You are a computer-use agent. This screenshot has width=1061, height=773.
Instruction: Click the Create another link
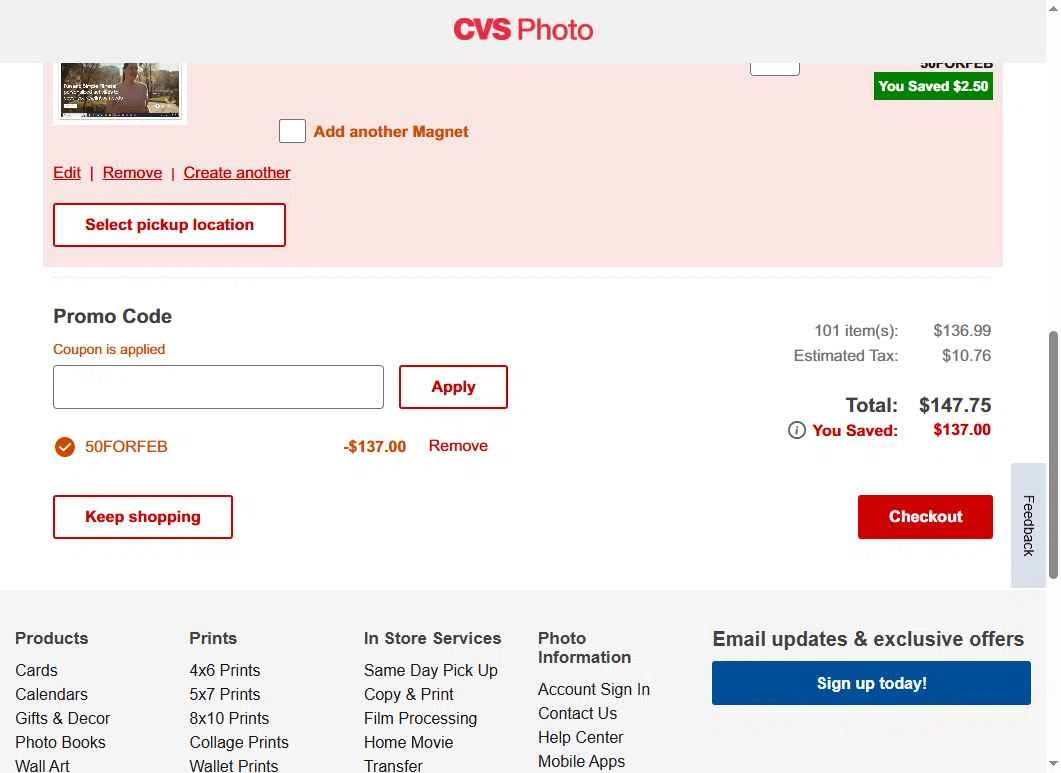[x=237, y=173]
